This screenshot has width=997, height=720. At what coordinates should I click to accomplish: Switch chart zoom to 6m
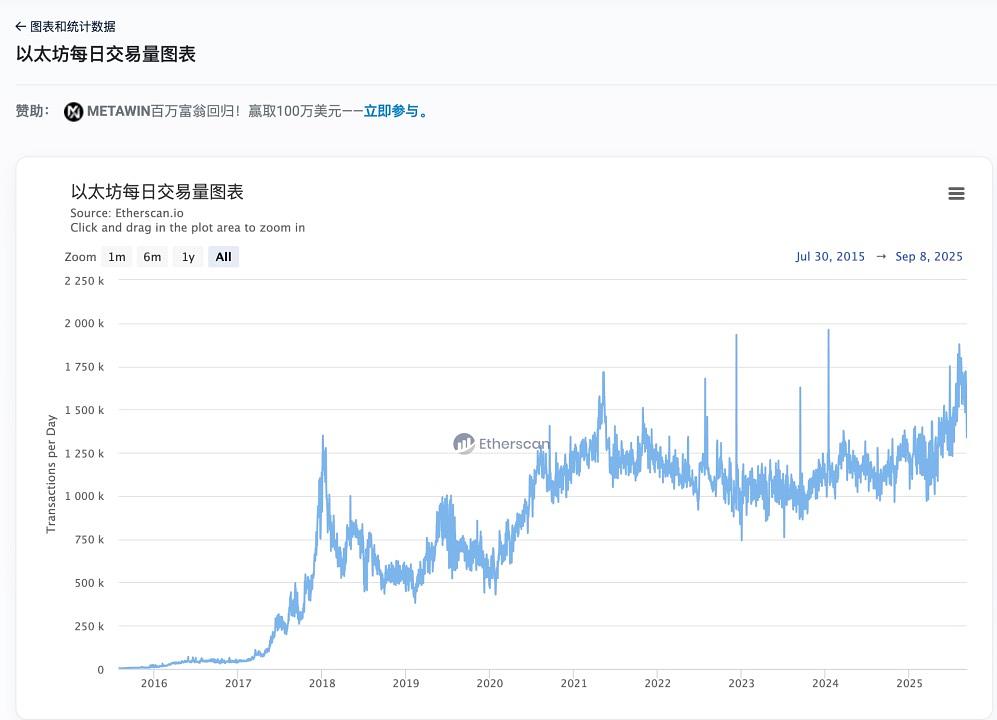152,257
